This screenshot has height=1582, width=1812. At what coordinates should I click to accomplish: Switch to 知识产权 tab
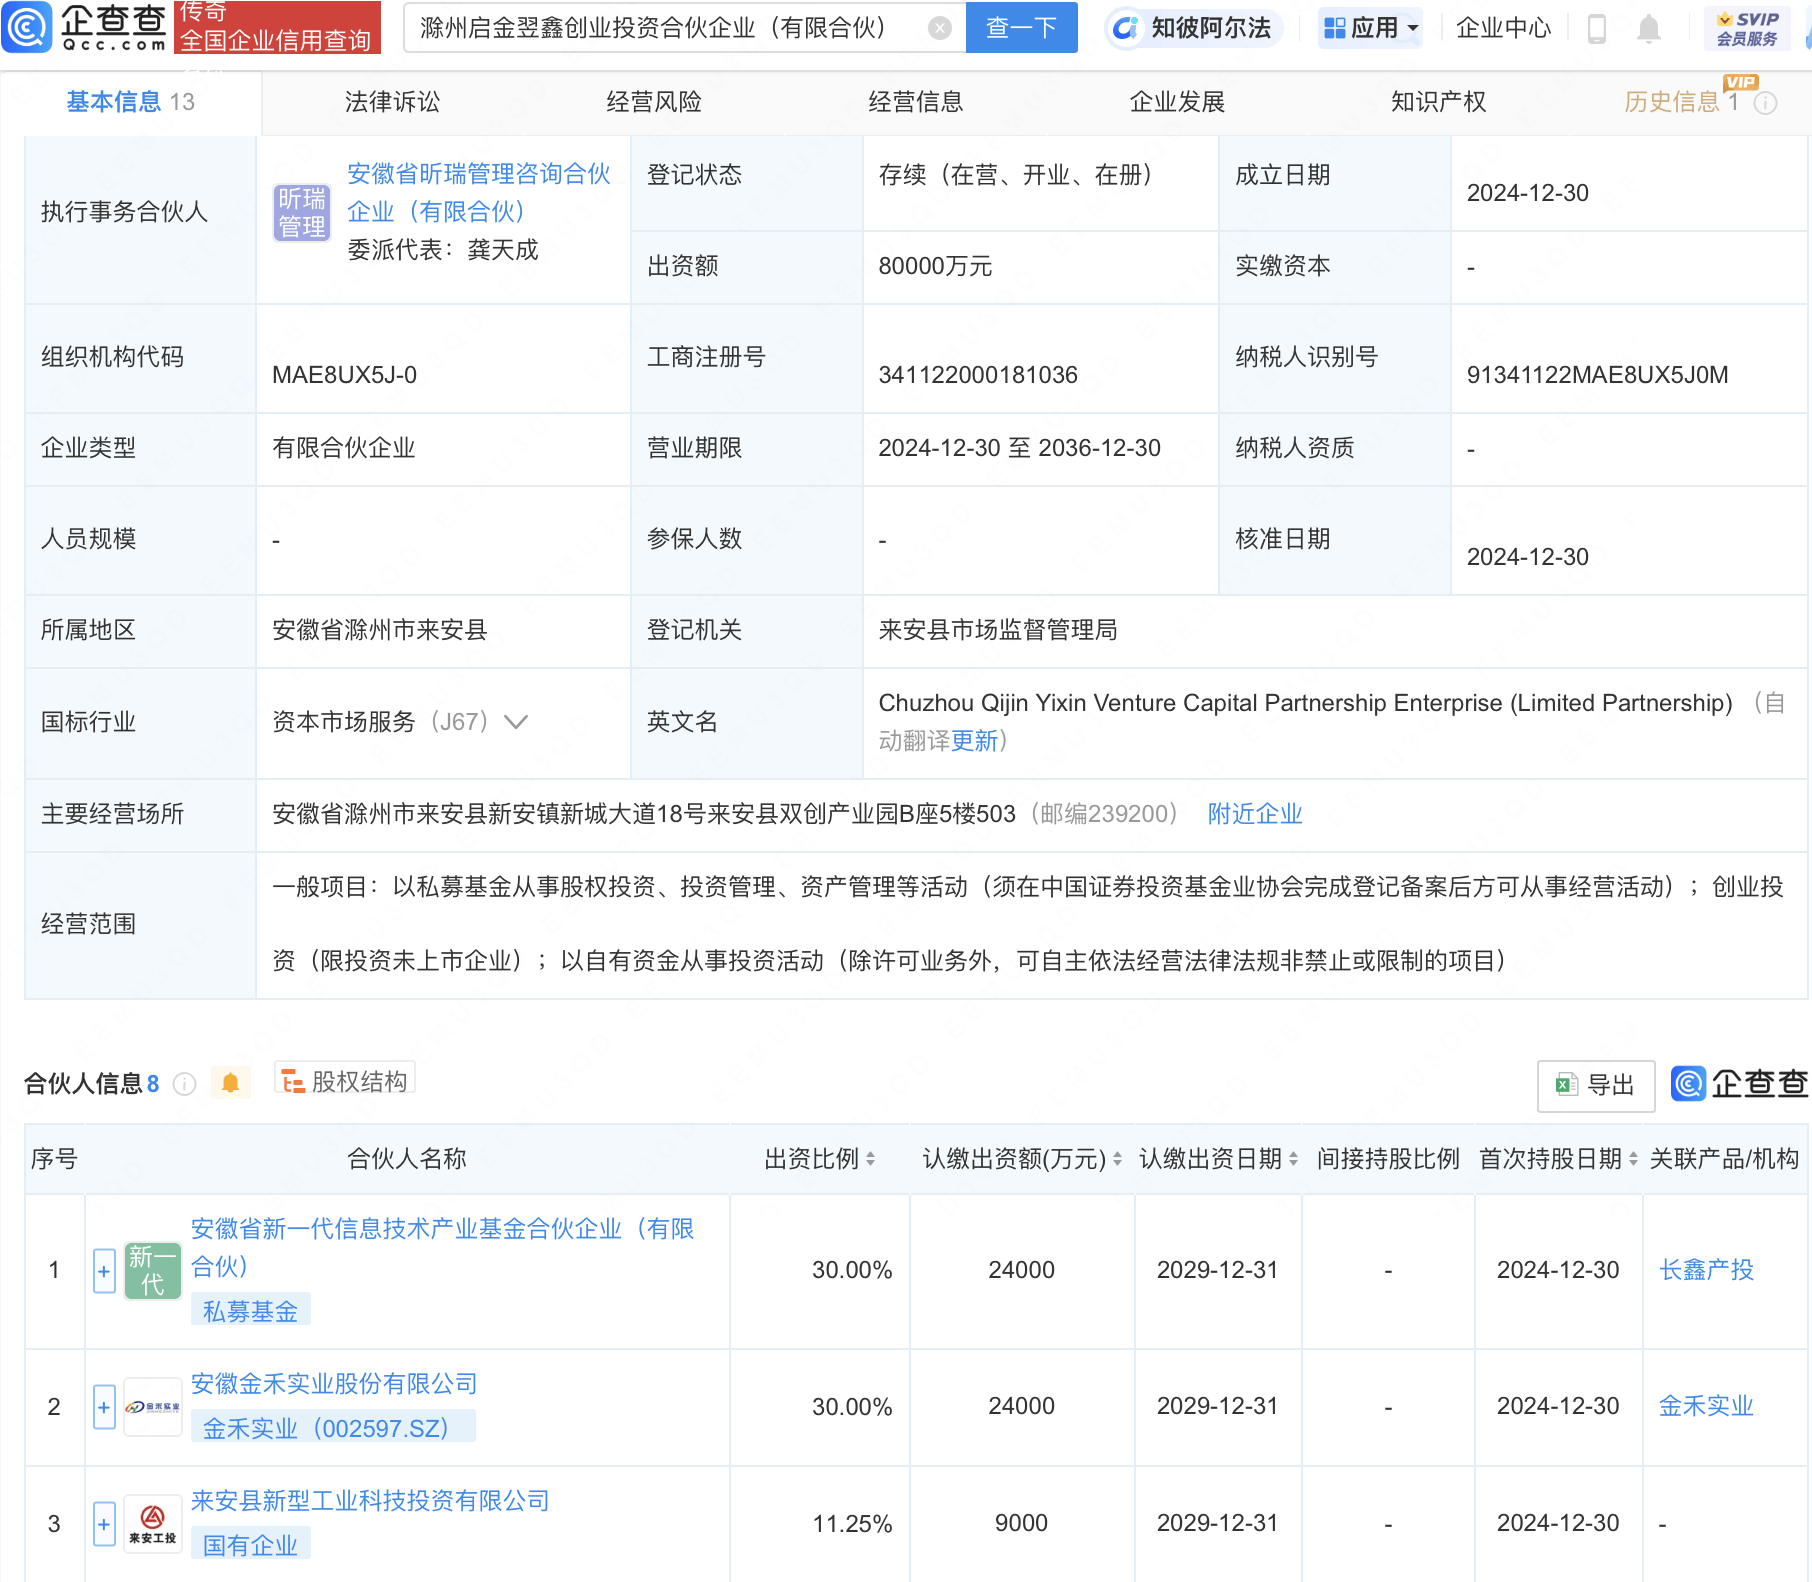point(1438,102)
